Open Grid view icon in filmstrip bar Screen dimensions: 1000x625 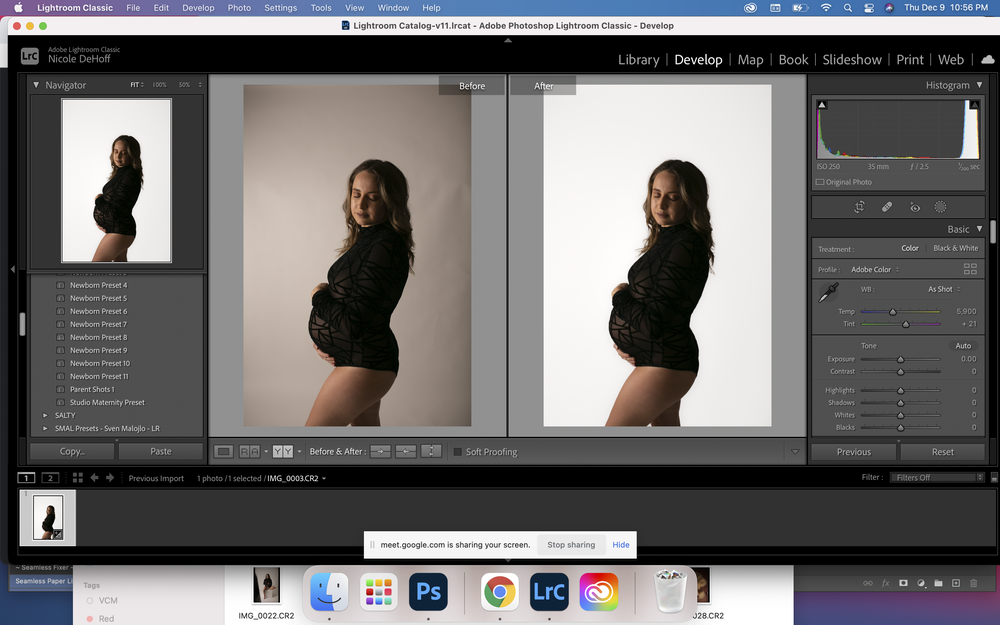pyautogui.click(x=78, y=478)
